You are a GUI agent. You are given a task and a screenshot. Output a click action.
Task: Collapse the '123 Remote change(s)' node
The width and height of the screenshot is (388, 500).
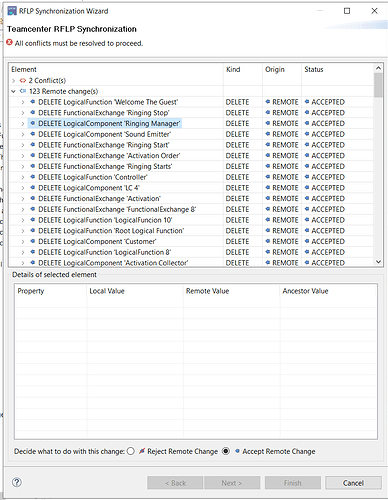tap(14, 91)
